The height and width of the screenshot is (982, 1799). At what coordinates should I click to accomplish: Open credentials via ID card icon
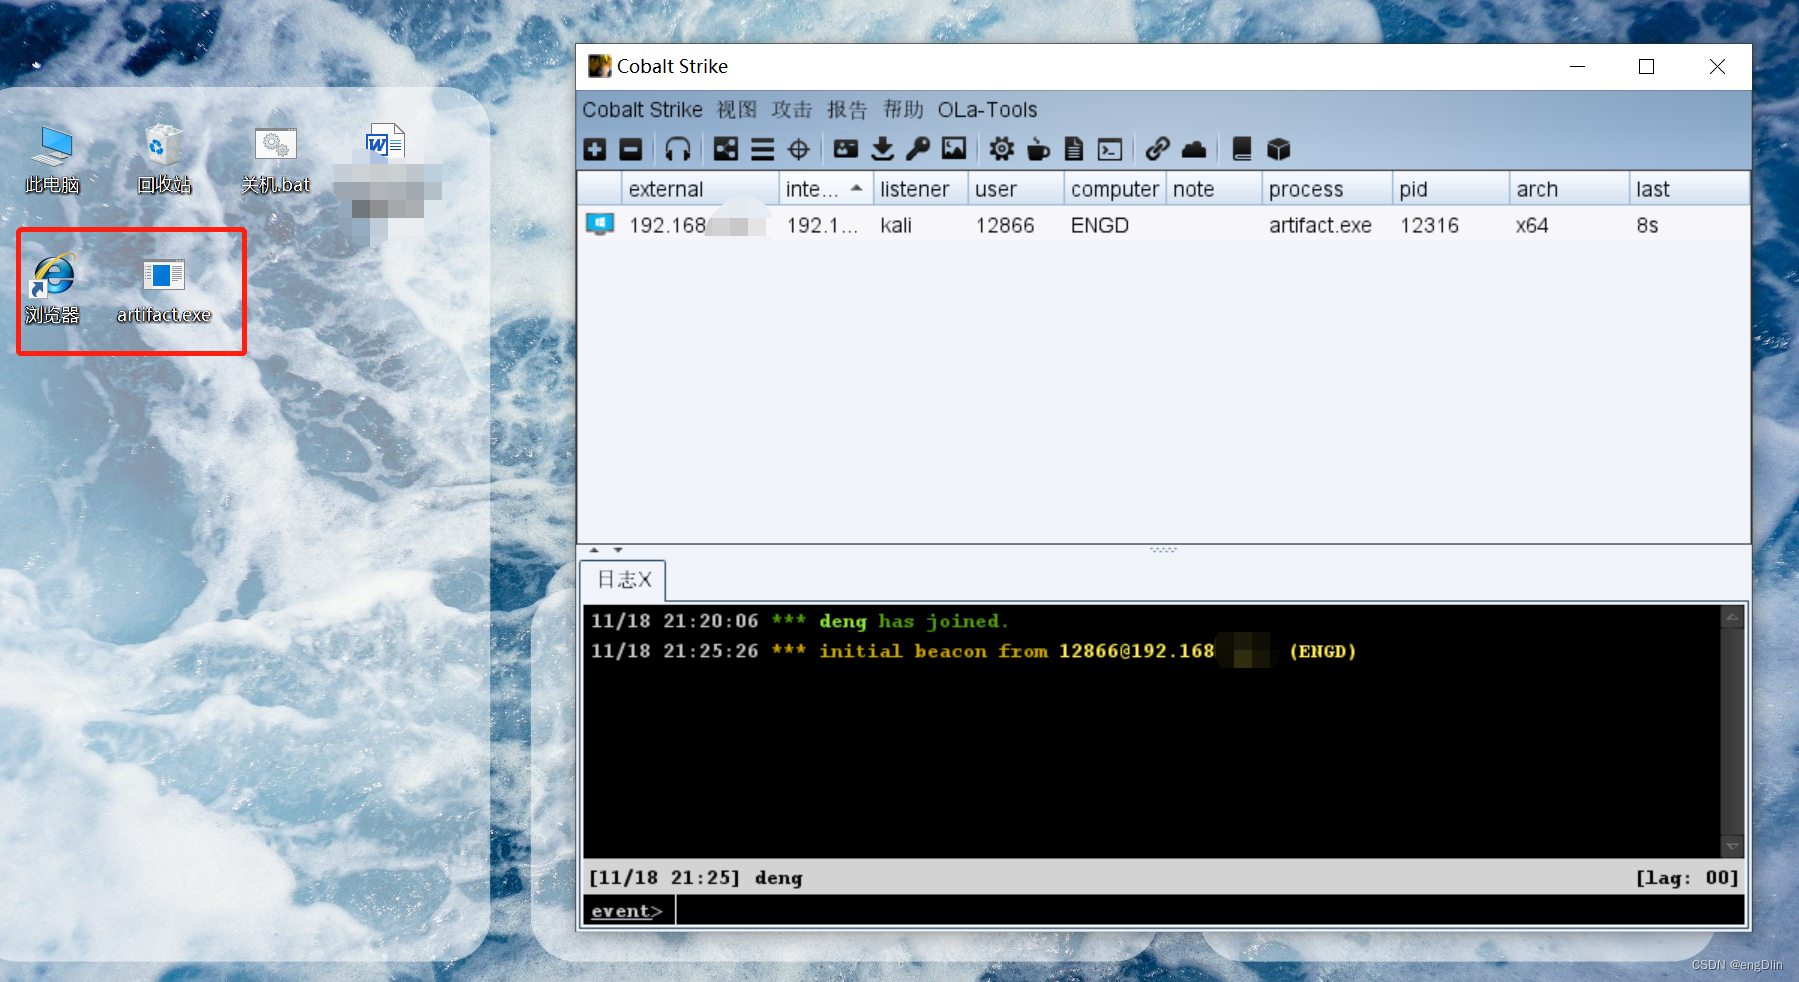(846, 150)
